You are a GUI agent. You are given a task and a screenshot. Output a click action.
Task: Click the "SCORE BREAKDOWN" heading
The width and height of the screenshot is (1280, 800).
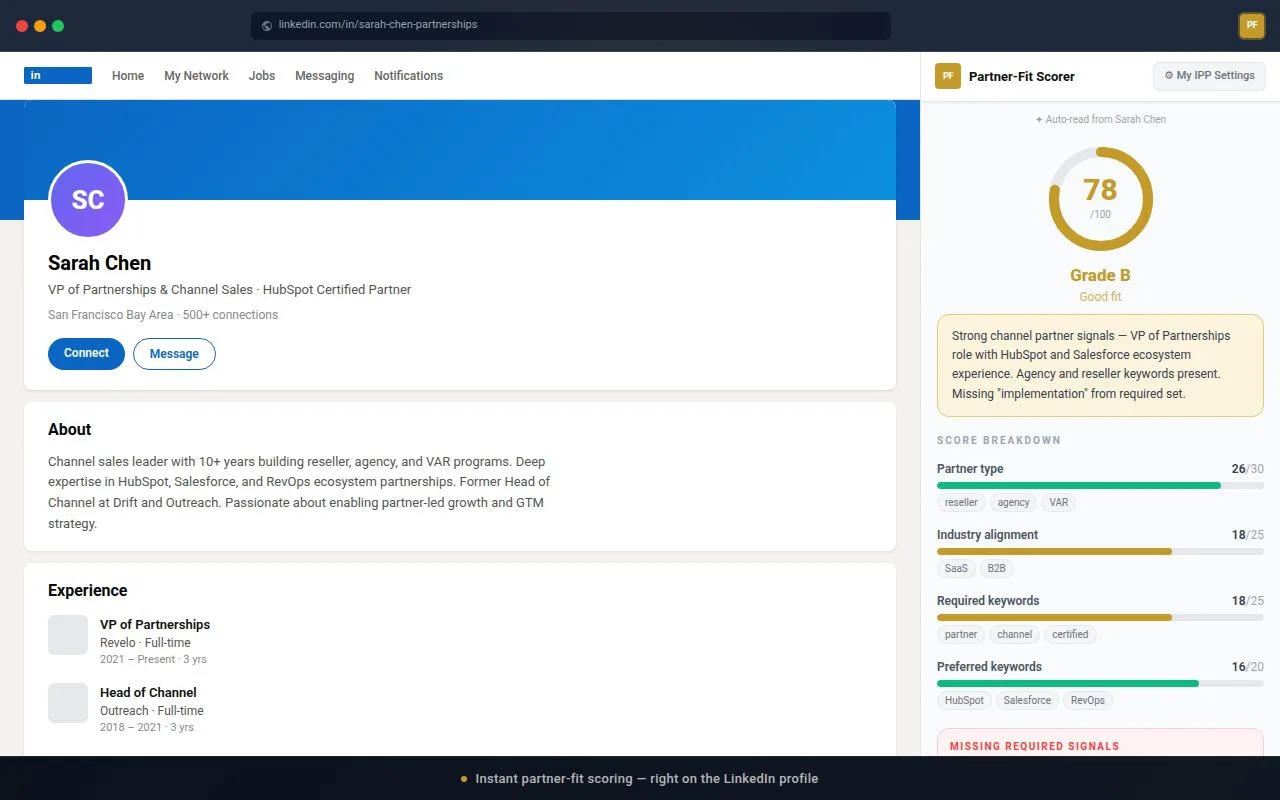click(x=999, y=440)
